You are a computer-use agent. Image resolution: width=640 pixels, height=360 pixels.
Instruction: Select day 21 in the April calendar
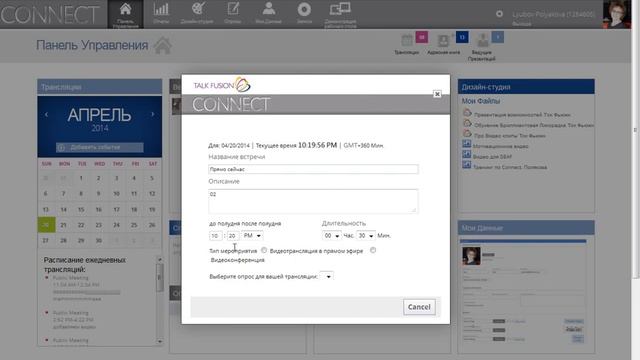tap(63, 225)
